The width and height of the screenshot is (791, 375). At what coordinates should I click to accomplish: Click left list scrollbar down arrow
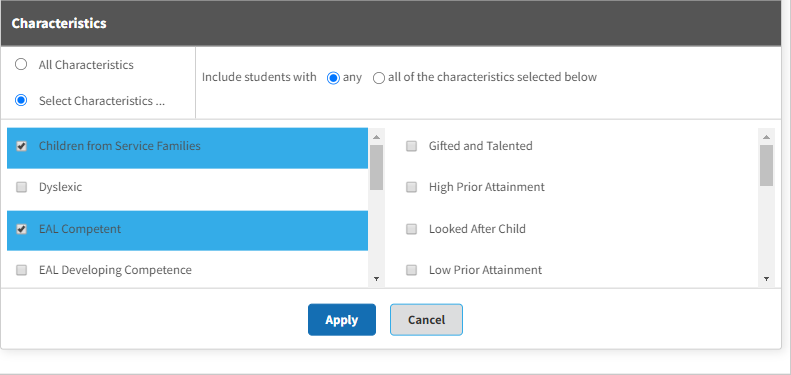click(x=376, y=279)
